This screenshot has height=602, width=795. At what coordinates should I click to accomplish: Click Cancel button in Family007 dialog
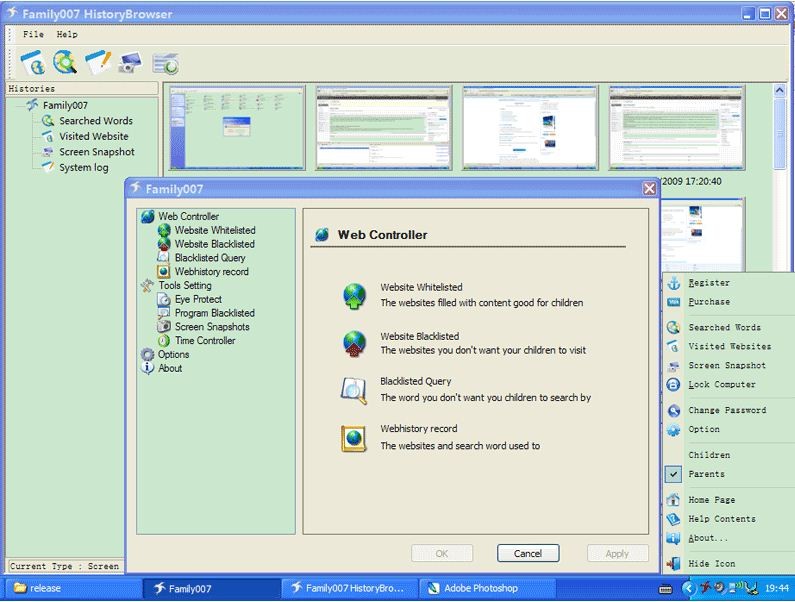[x=528, y=553]
